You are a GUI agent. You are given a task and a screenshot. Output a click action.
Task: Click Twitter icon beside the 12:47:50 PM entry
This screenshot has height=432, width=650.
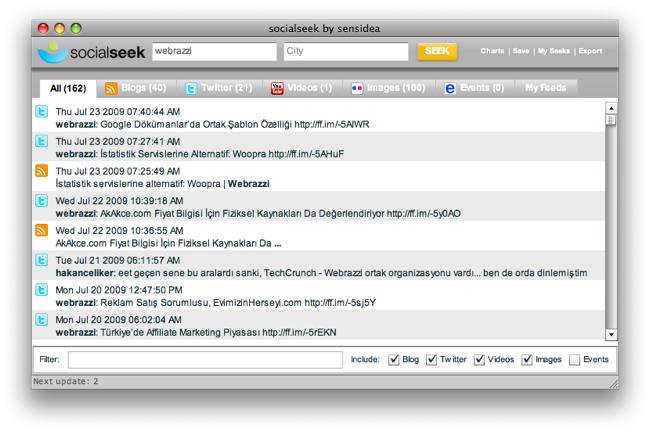42,291
